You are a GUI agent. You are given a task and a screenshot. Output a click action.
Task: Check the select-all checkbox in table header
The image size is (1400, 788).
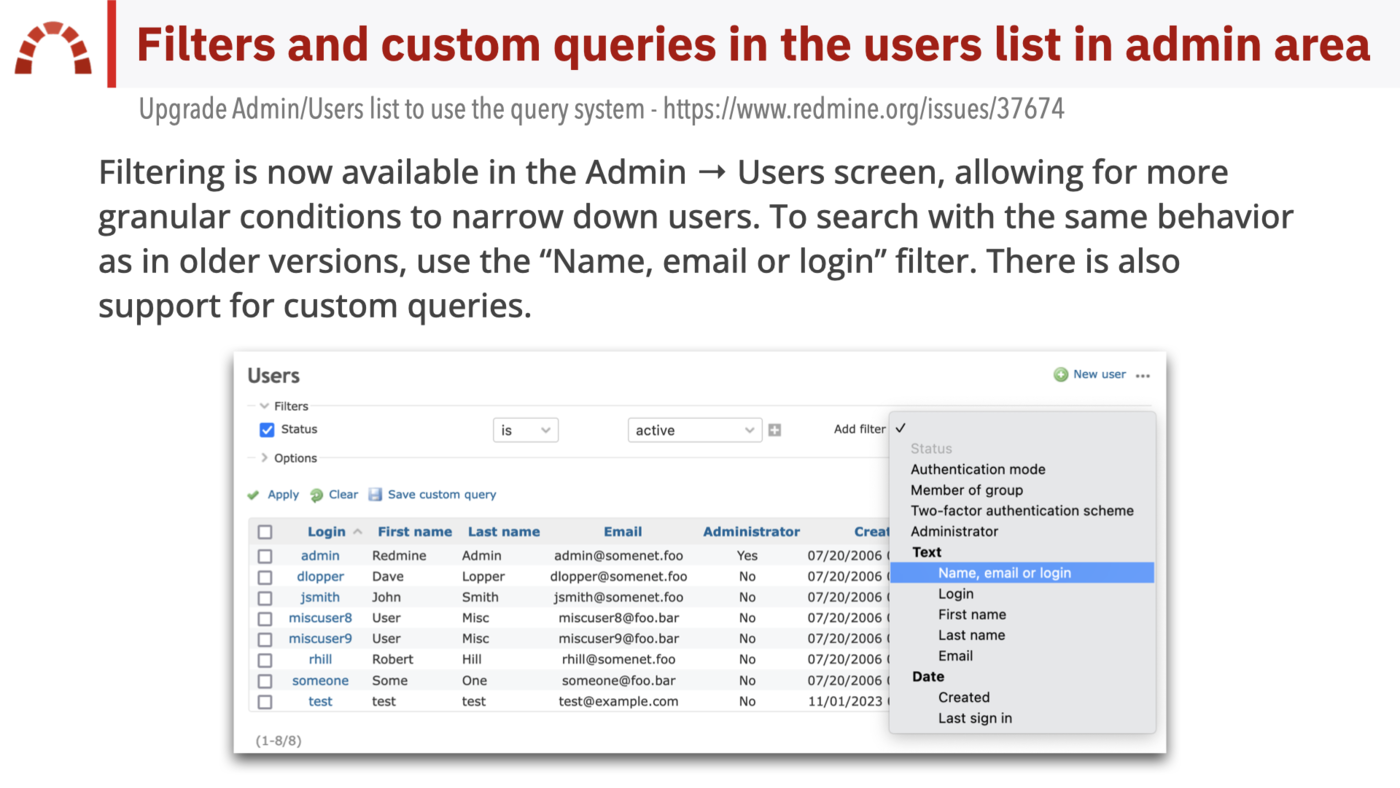(264, 531)
